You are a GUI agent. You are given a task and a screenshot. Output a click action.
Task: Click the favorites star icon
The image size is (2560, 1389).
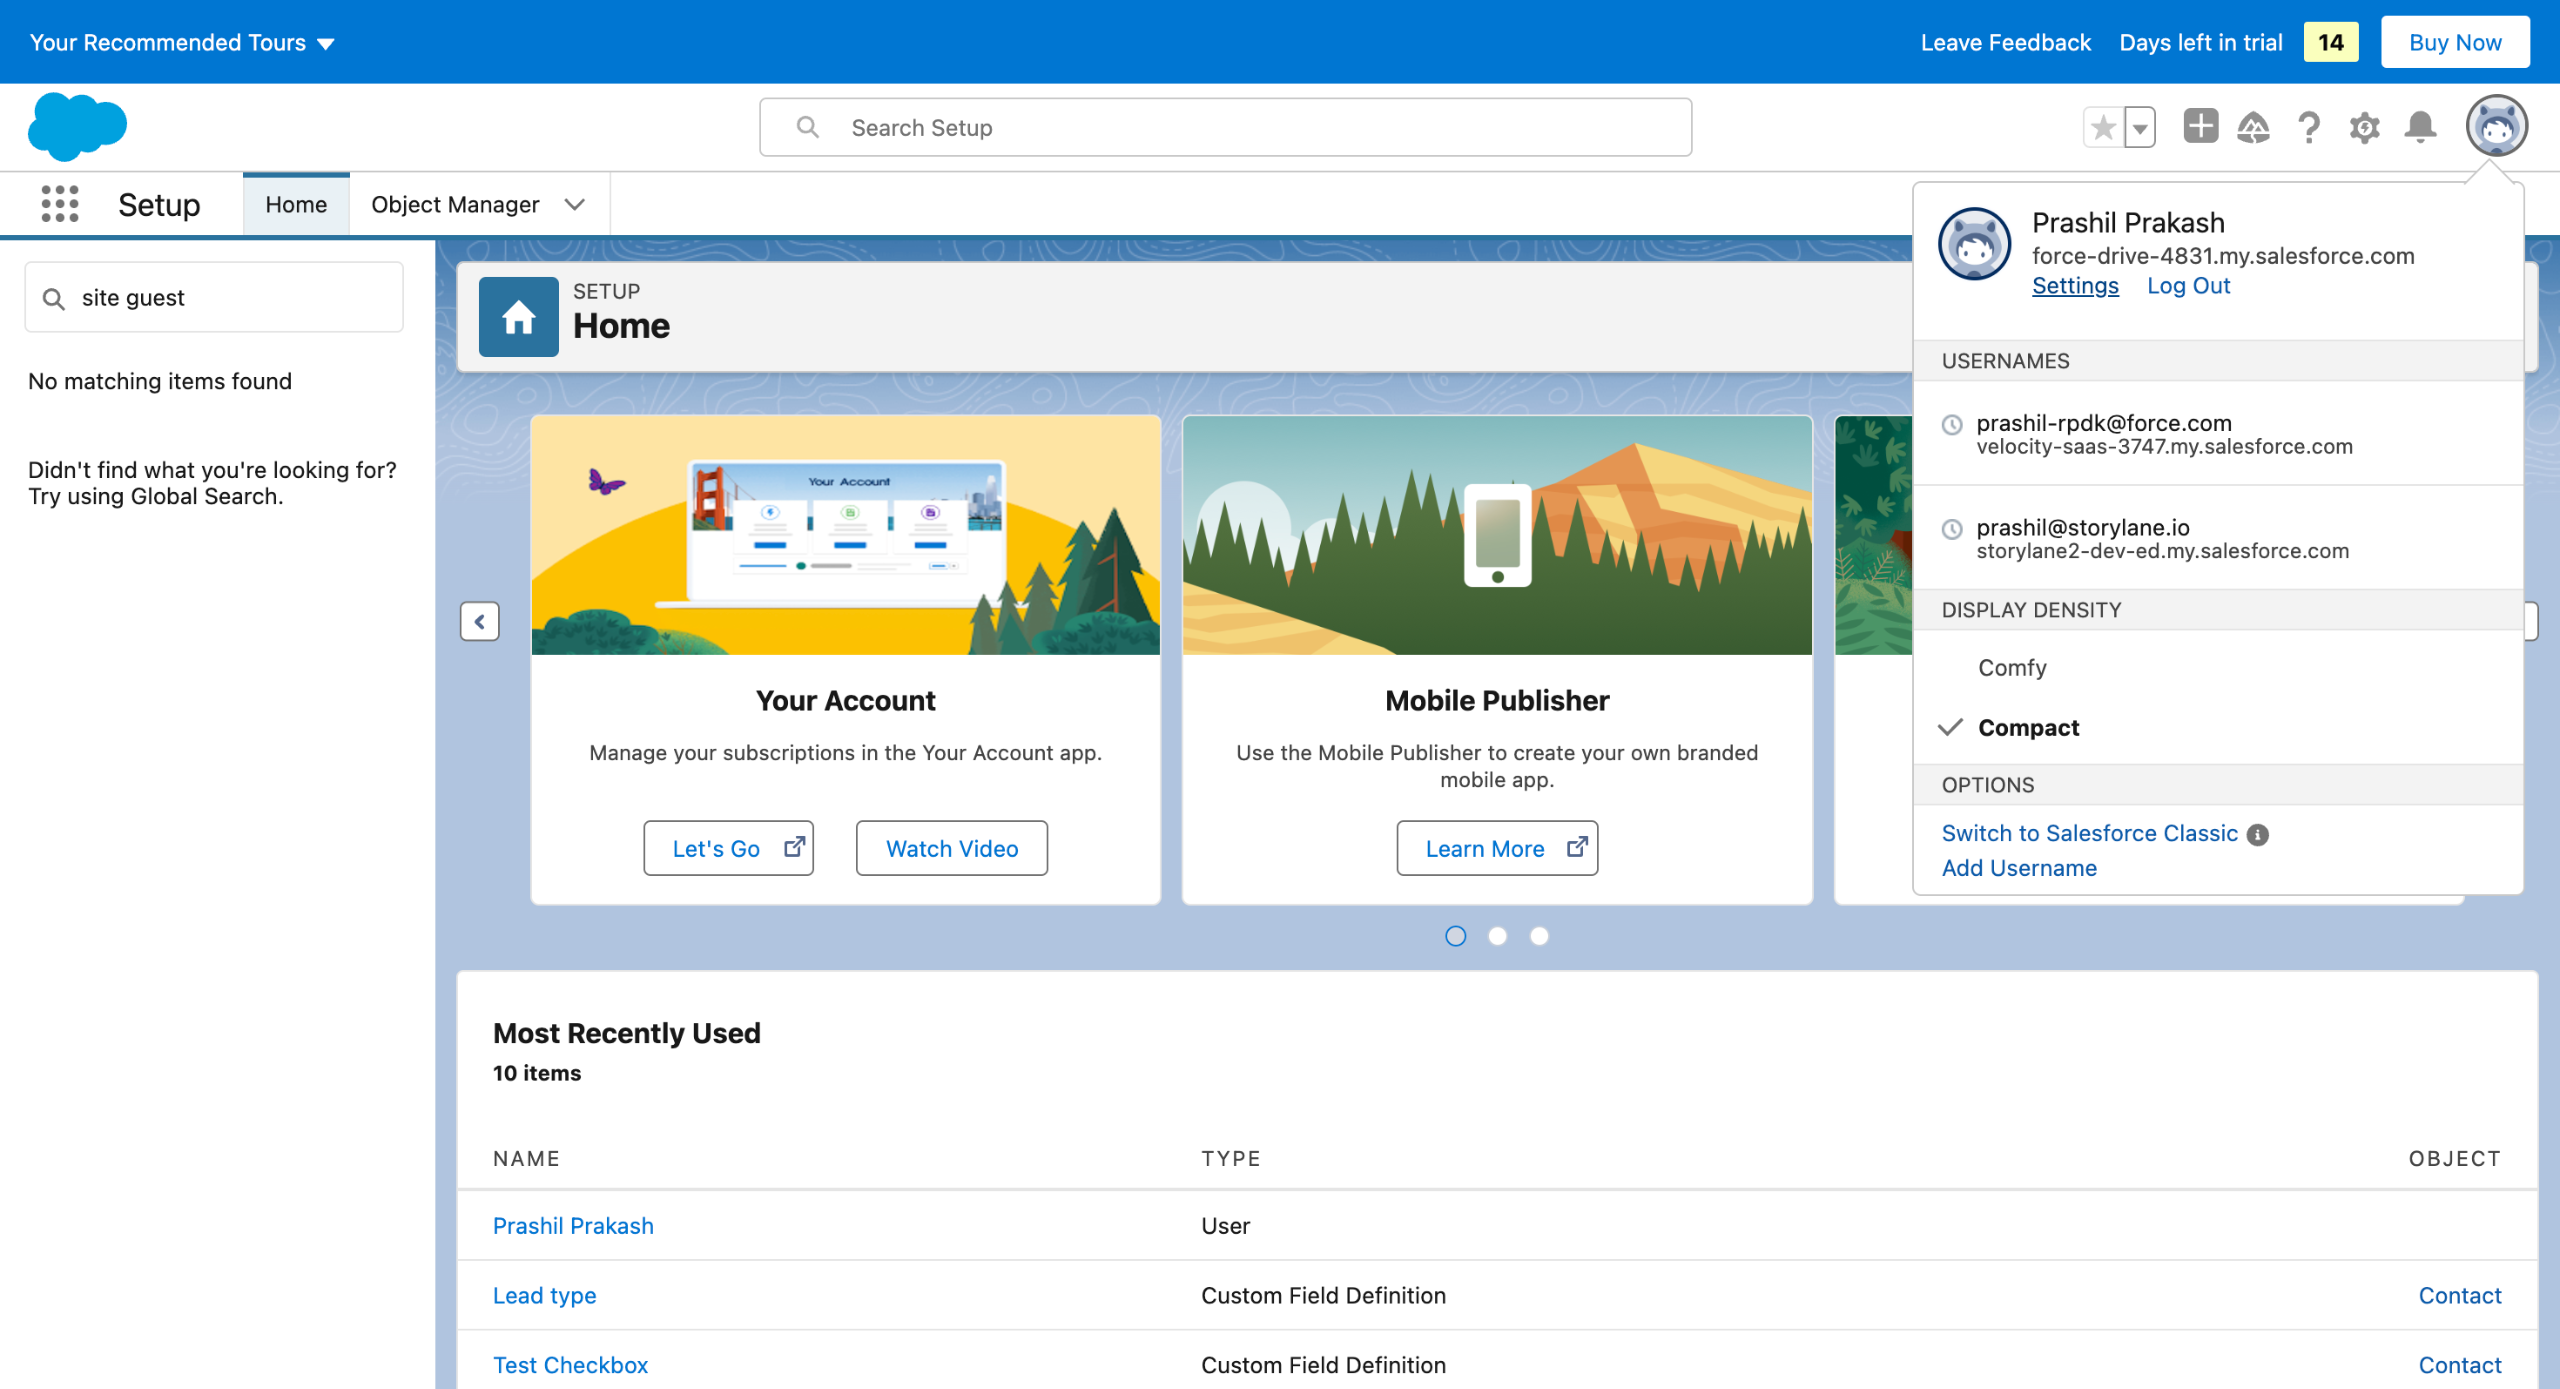[2104, 127]
